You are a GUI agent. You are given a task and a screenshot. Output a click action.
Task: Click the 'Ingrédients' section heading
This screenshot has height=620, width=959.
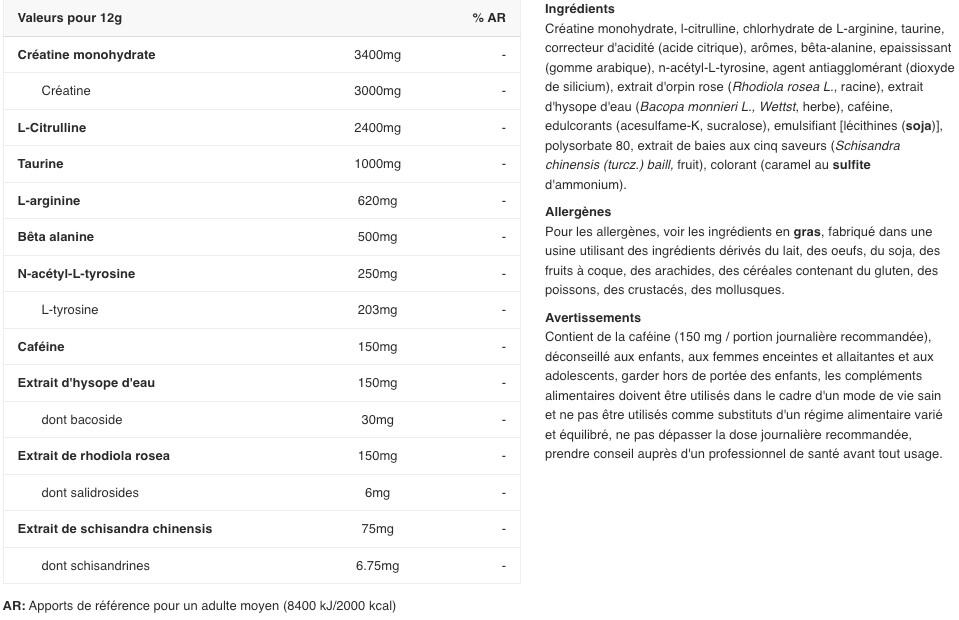[580, 9]
